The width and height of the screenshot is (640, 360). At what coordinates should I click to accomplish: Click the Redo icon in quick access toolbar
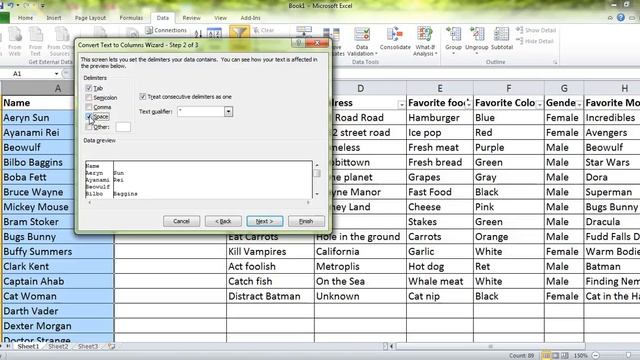[27, 5]
